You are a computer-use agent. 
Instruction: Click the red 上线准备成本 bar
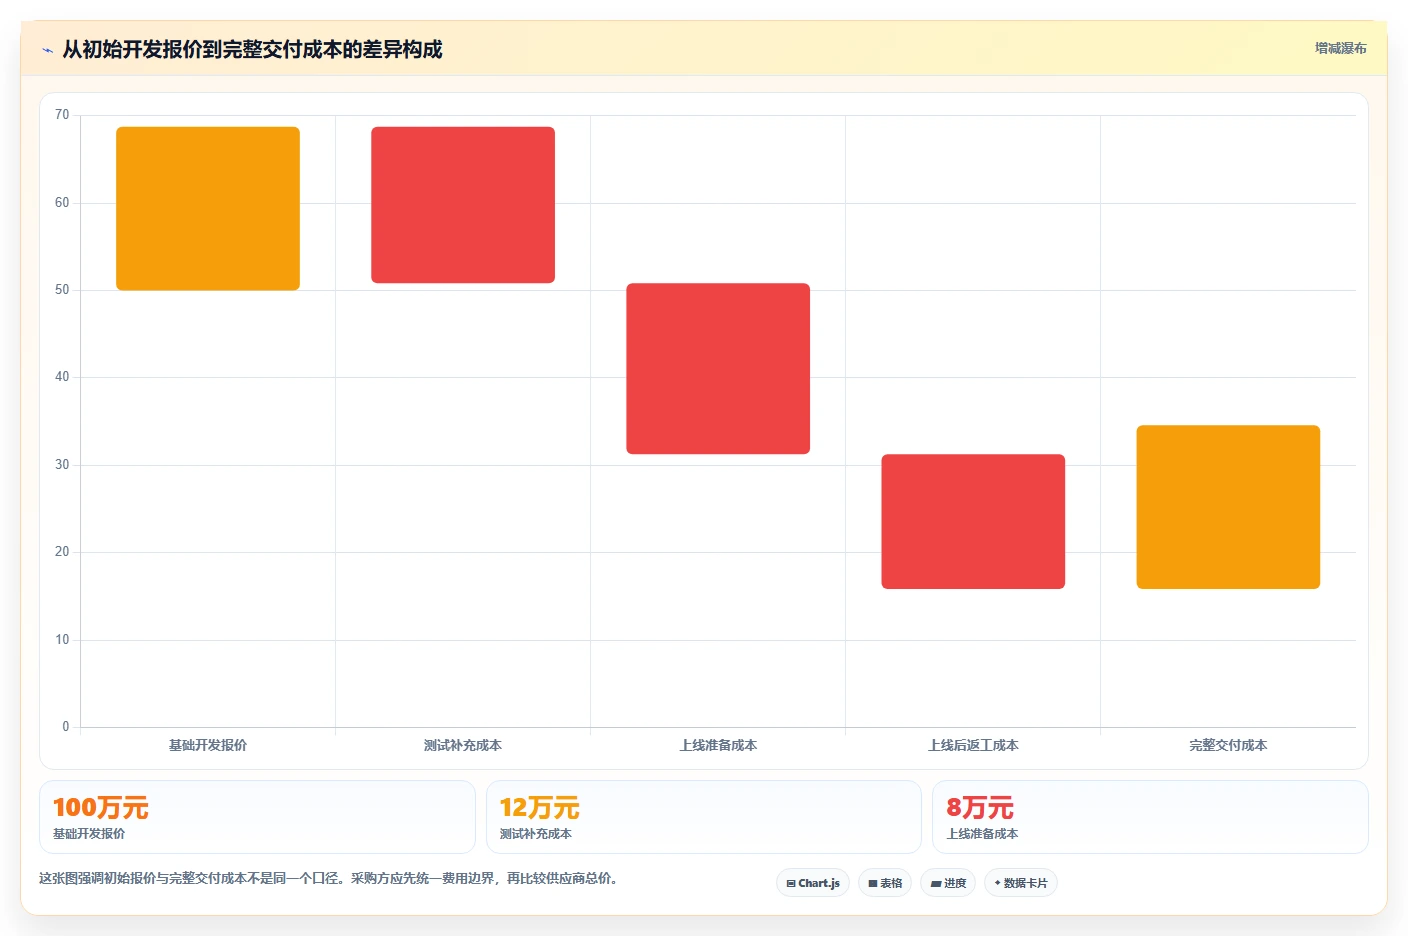coord(718,369)
